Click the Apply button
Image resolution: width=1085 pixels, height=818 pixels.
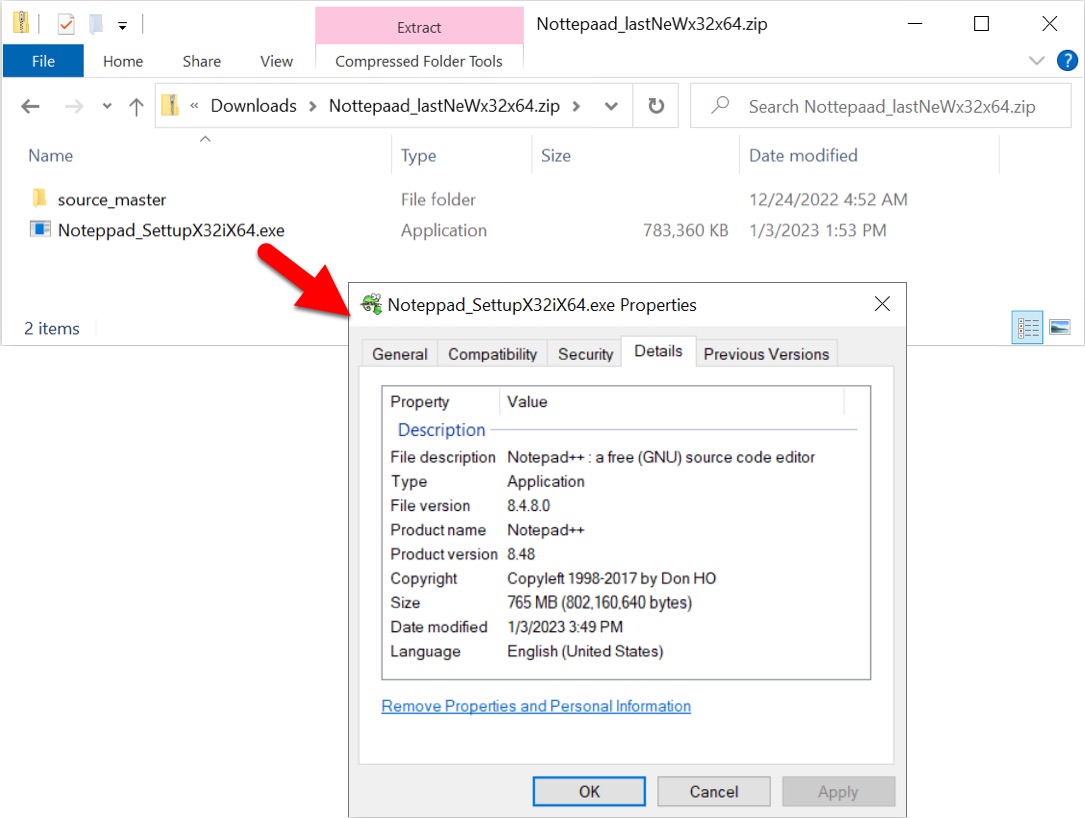coord(838,791)
